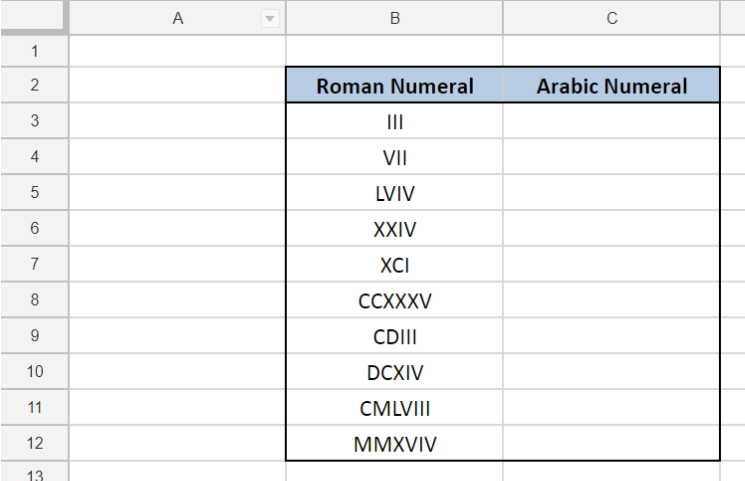The image size is (745, 481).
Task: Click the Arabic Numeral header cell
Action: 611,86
